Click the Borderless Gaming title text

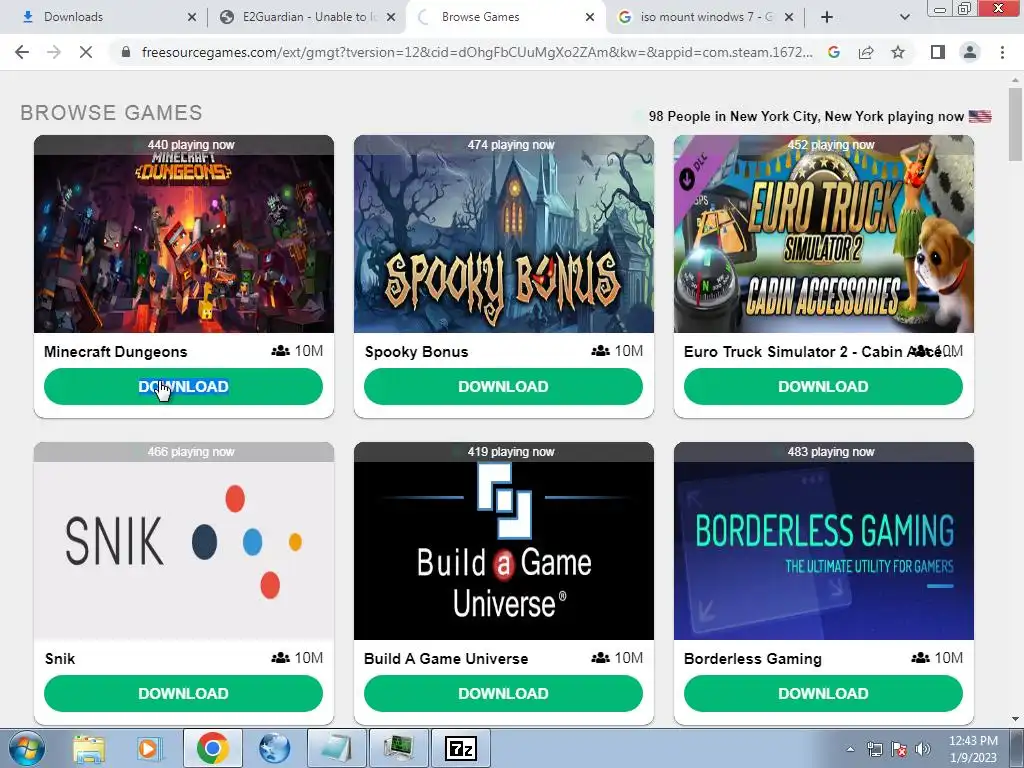coord(753,659)
